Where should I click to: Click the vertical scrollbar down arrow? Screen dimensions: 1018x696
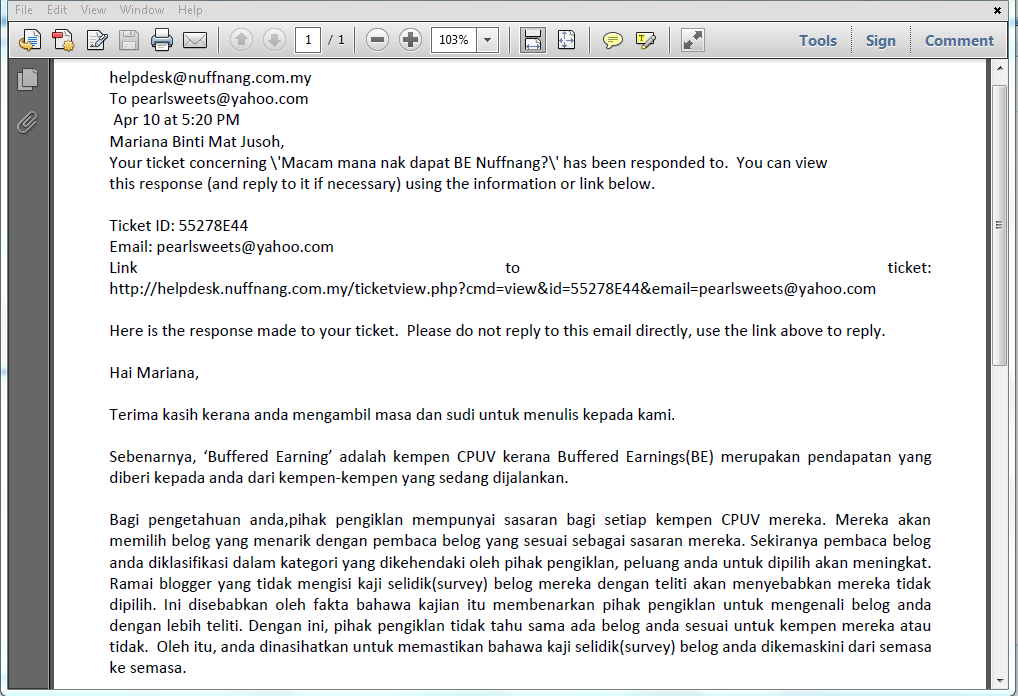(x=999, y=681)
